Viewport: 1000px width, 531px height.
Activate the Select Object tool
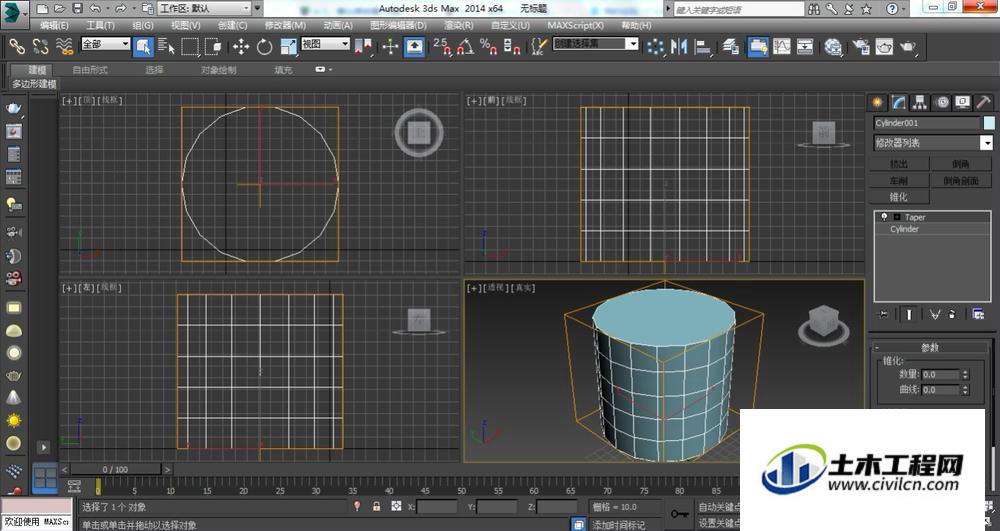(x=143, y=47)
